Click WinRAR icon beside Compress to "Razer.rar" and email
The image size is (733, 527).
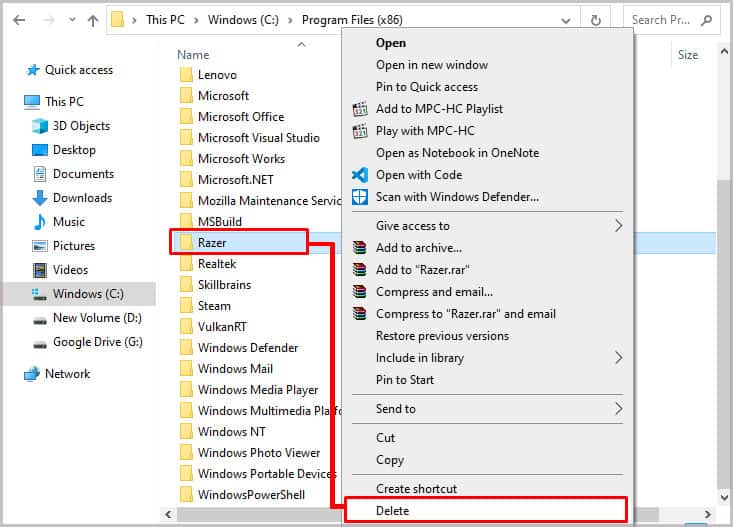(359, 314)
